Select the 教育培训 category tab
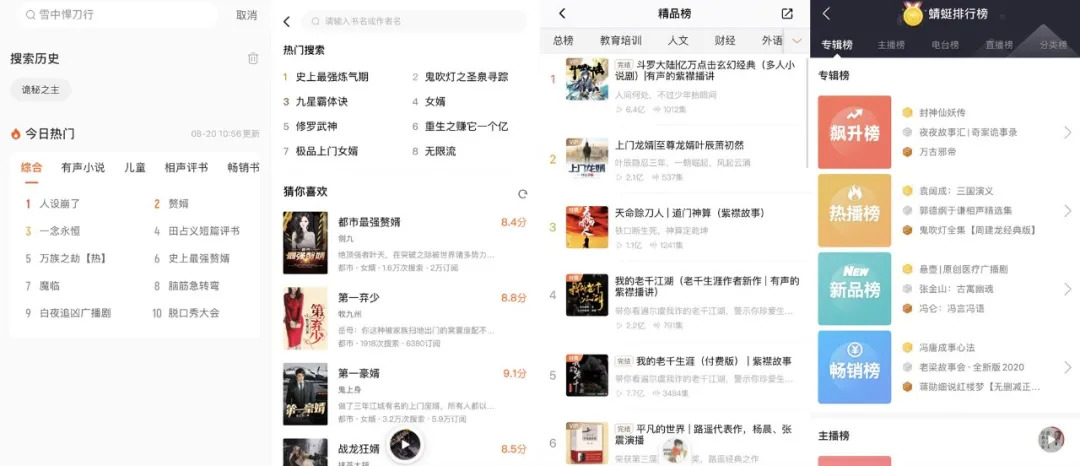 coord(621,41)
